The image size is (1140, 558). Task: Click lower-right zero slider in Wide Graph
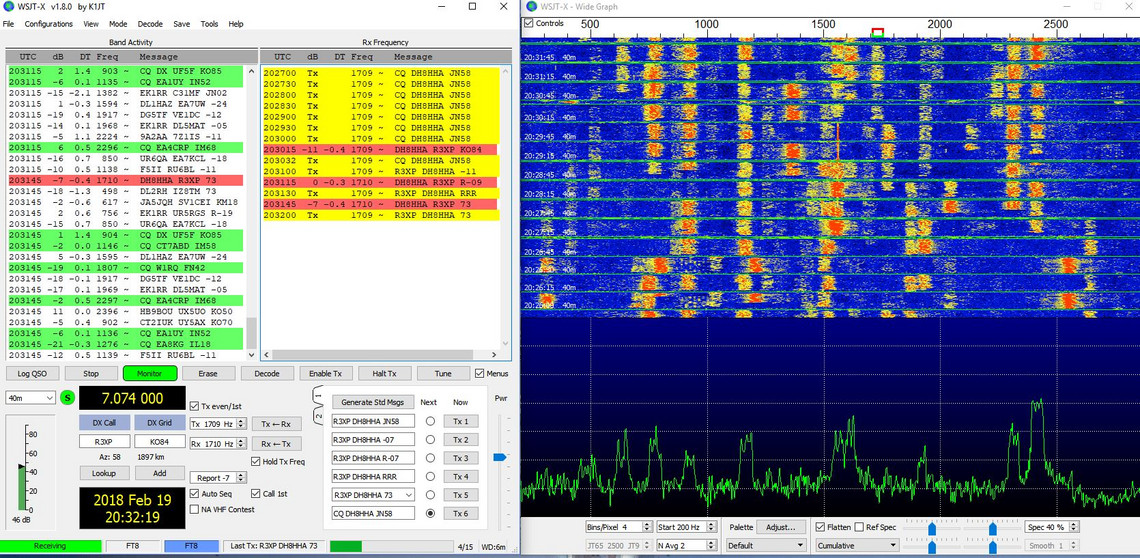(992, 549)
